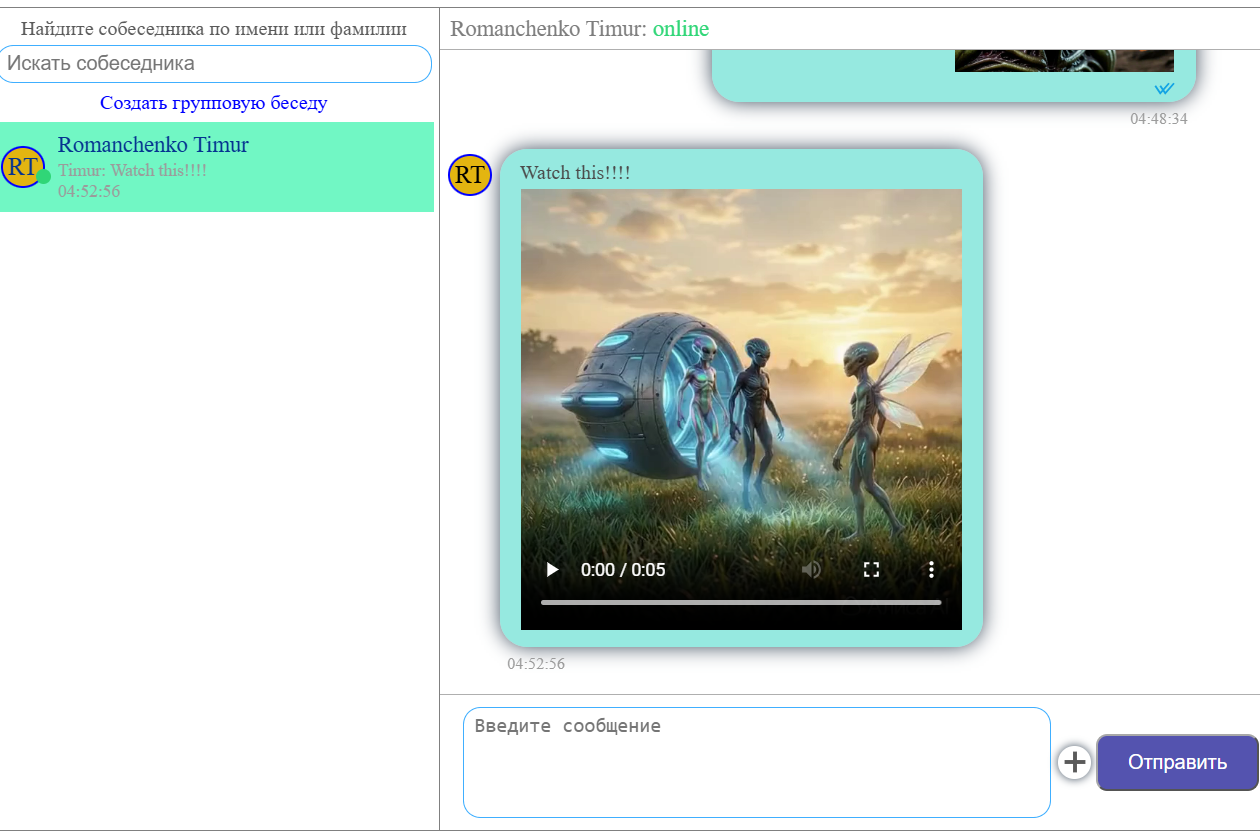
Task: Click the Отправить send button
Action: pyautogui.click(x=1177, y=763)
